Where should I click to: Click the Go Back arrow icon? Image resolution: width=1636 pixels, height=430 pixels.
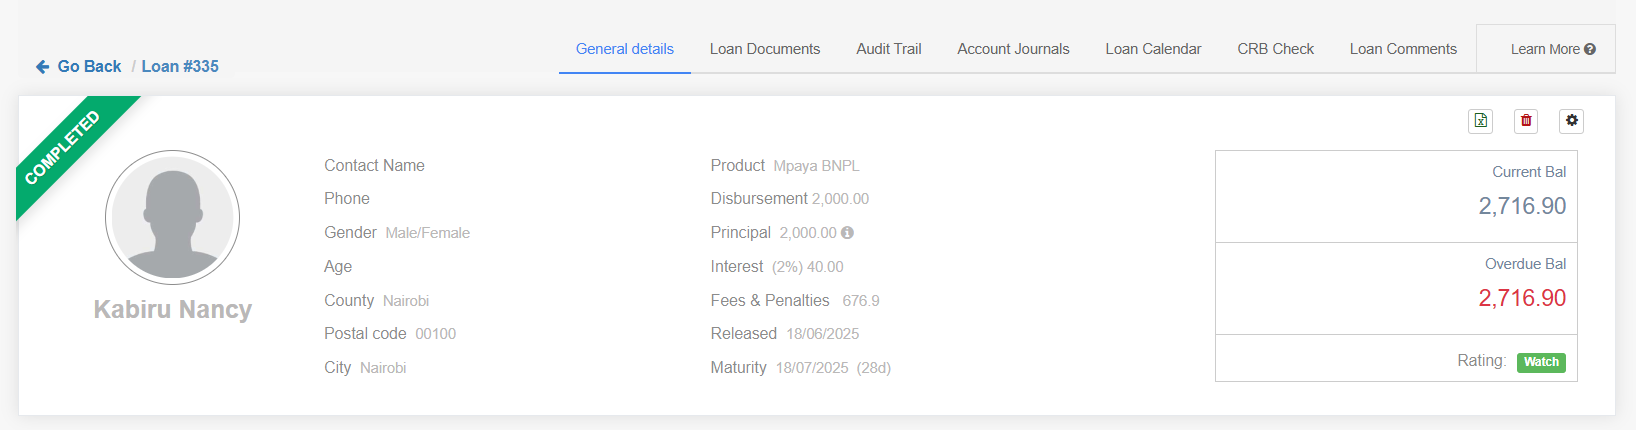pyautogui.click(x=42, y=67)
